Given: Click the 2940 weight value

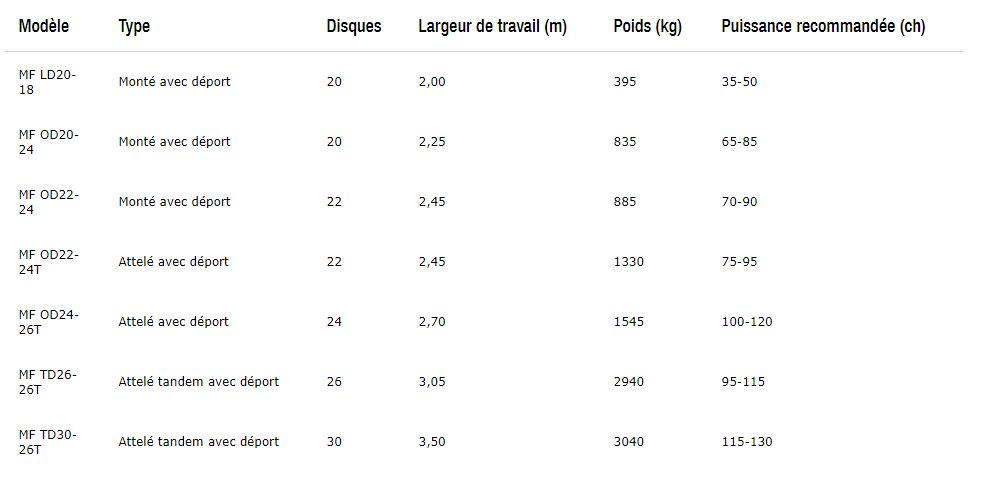Looking at the screenshot, I should [x=628, y=382].
